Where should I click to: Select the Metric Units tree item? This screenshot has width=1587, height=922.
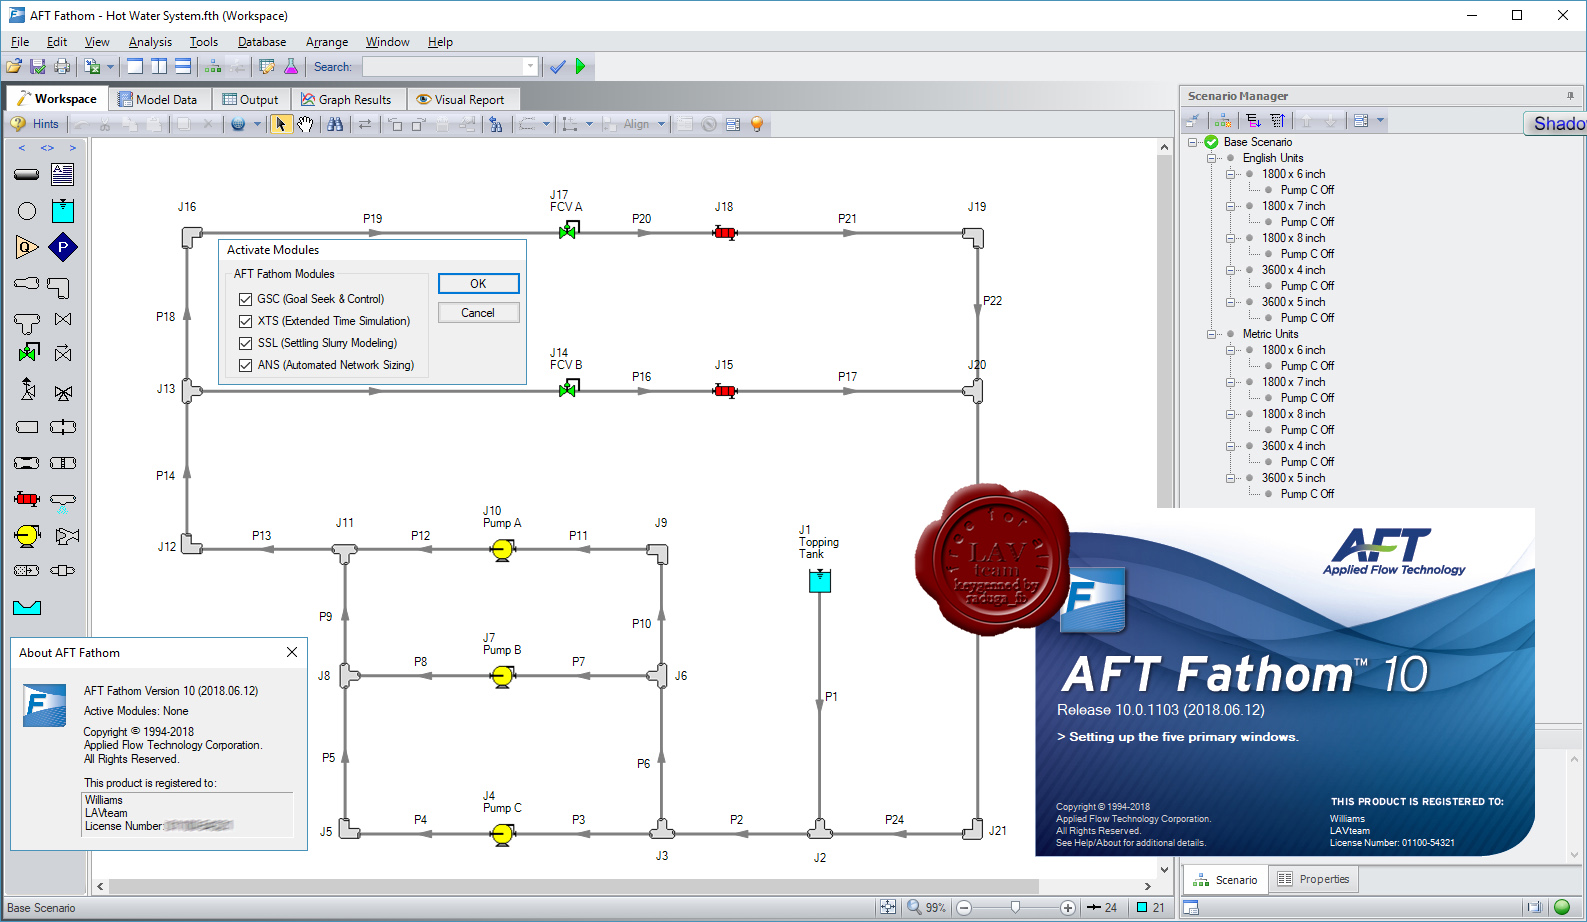pyautogui.click(x=1270, y=334)
